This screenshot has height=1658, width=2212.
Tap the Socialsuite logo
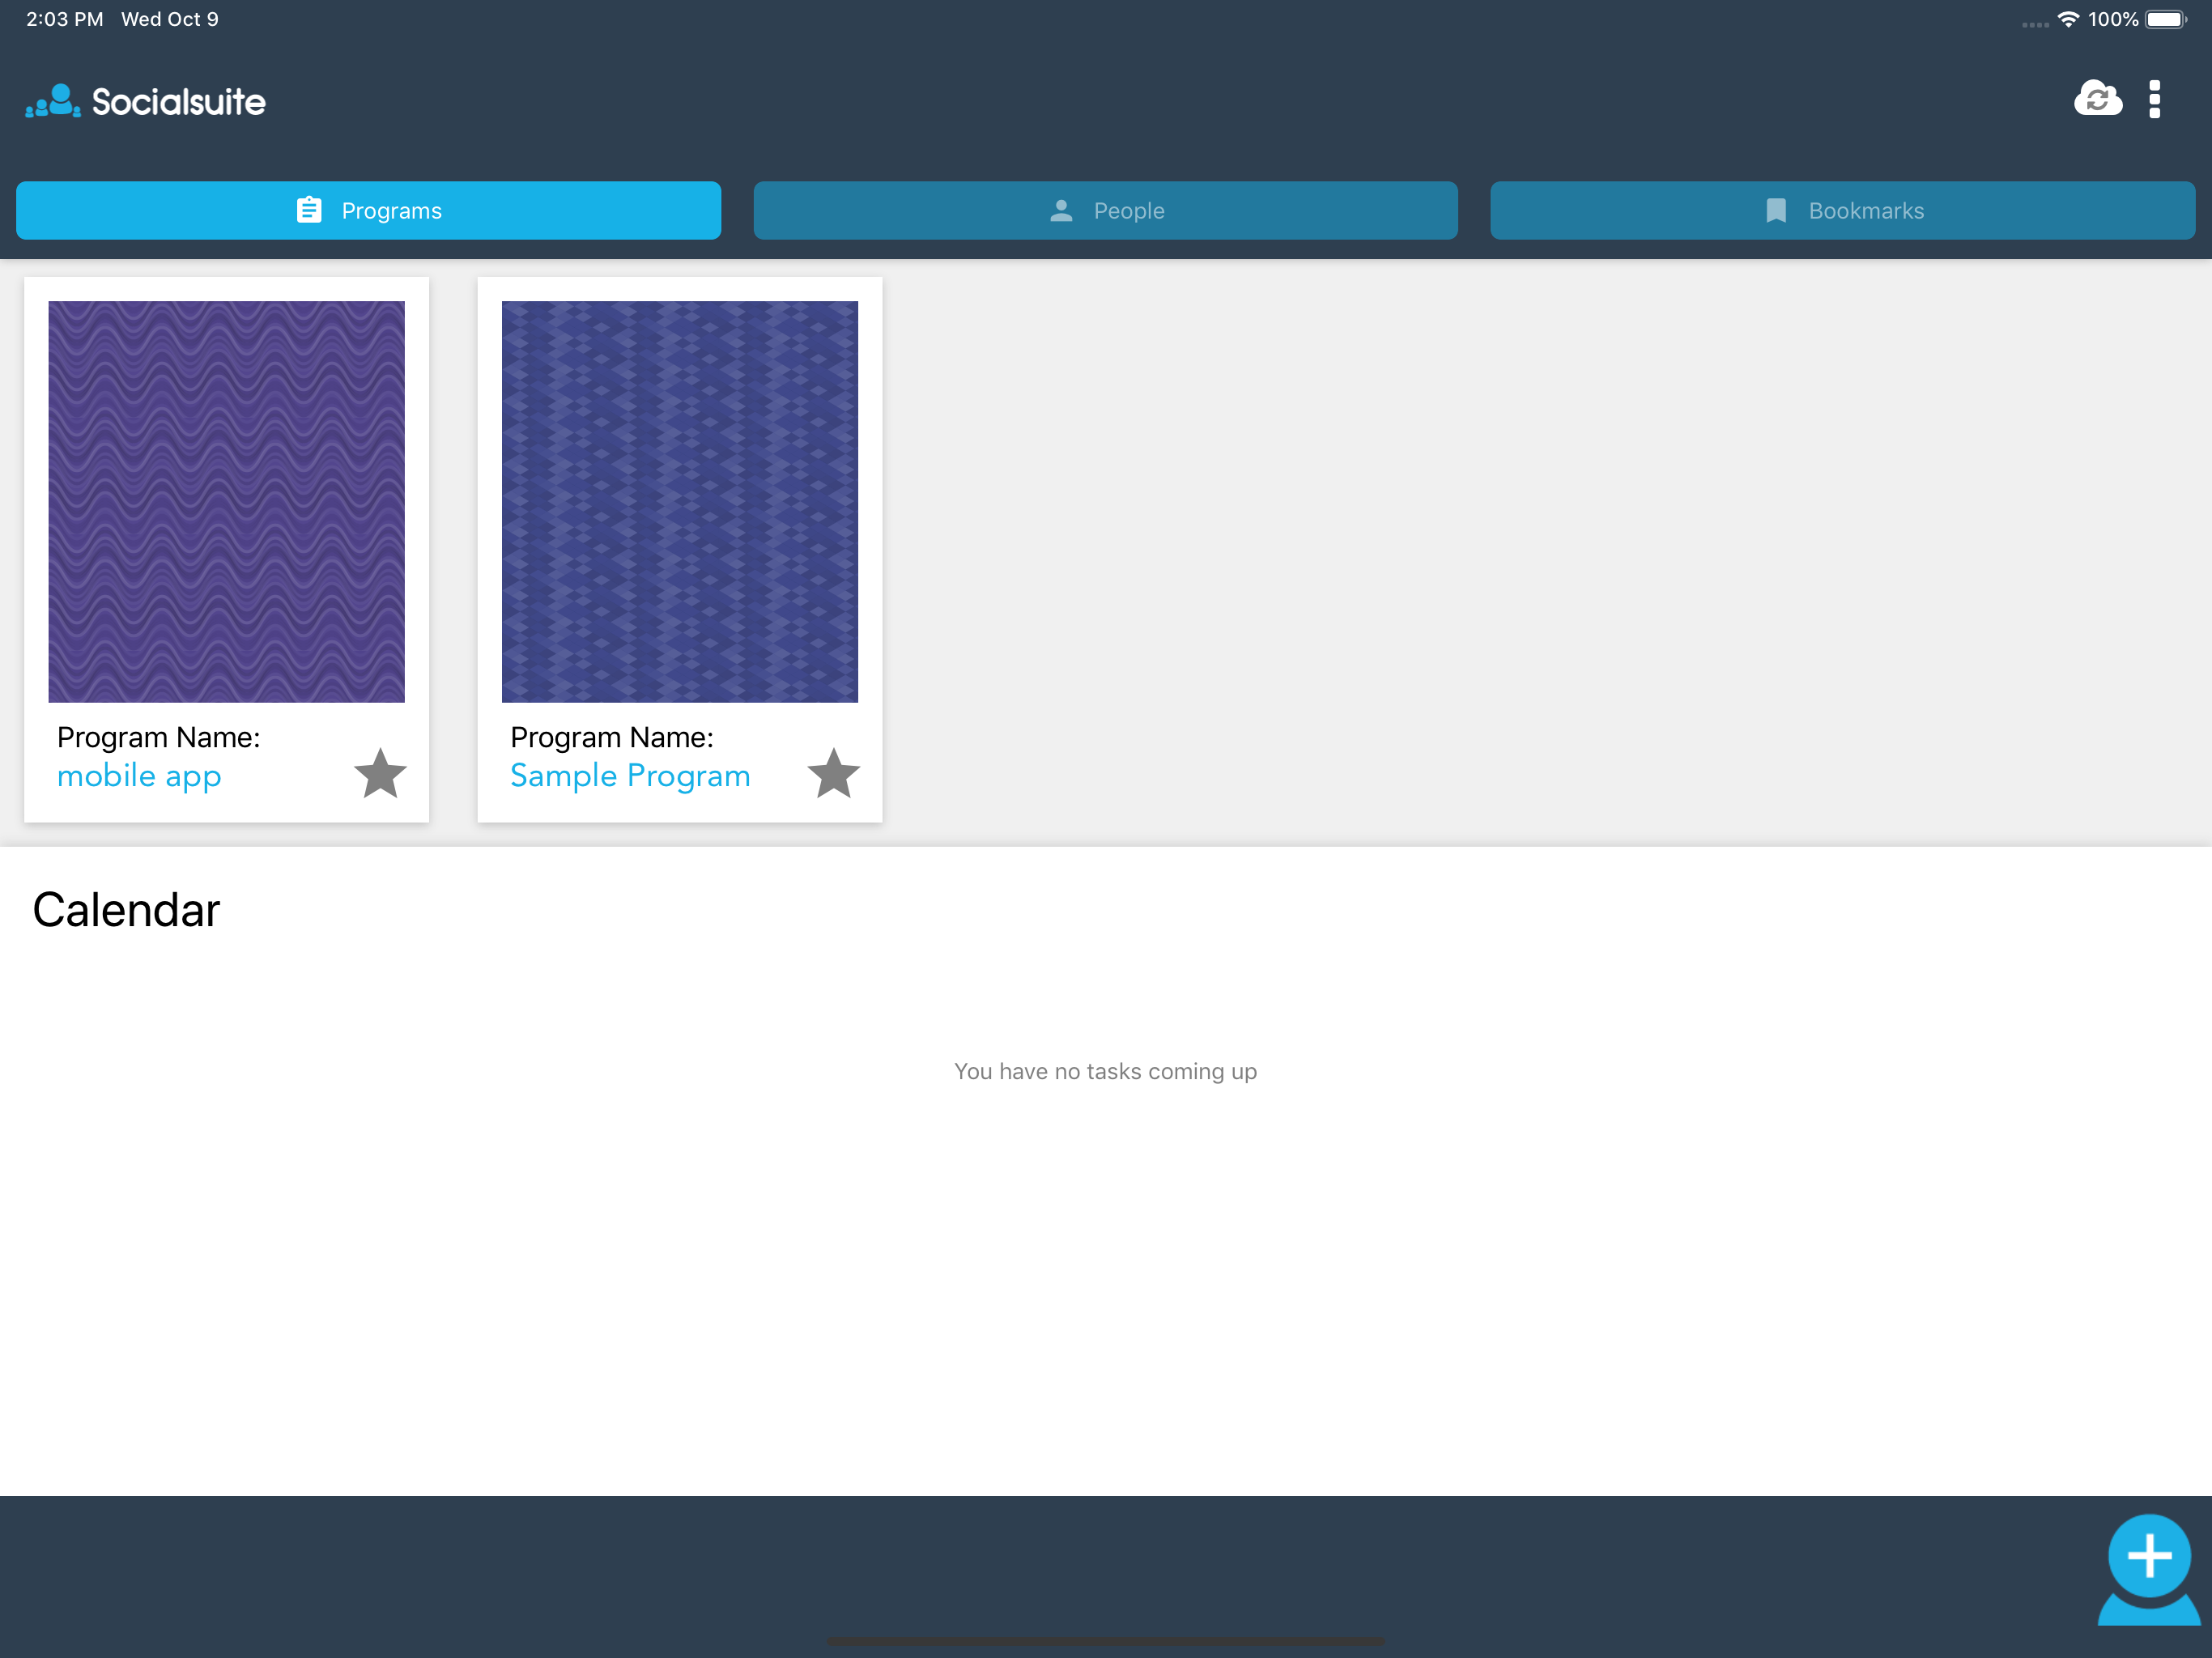tap(146, 101)
